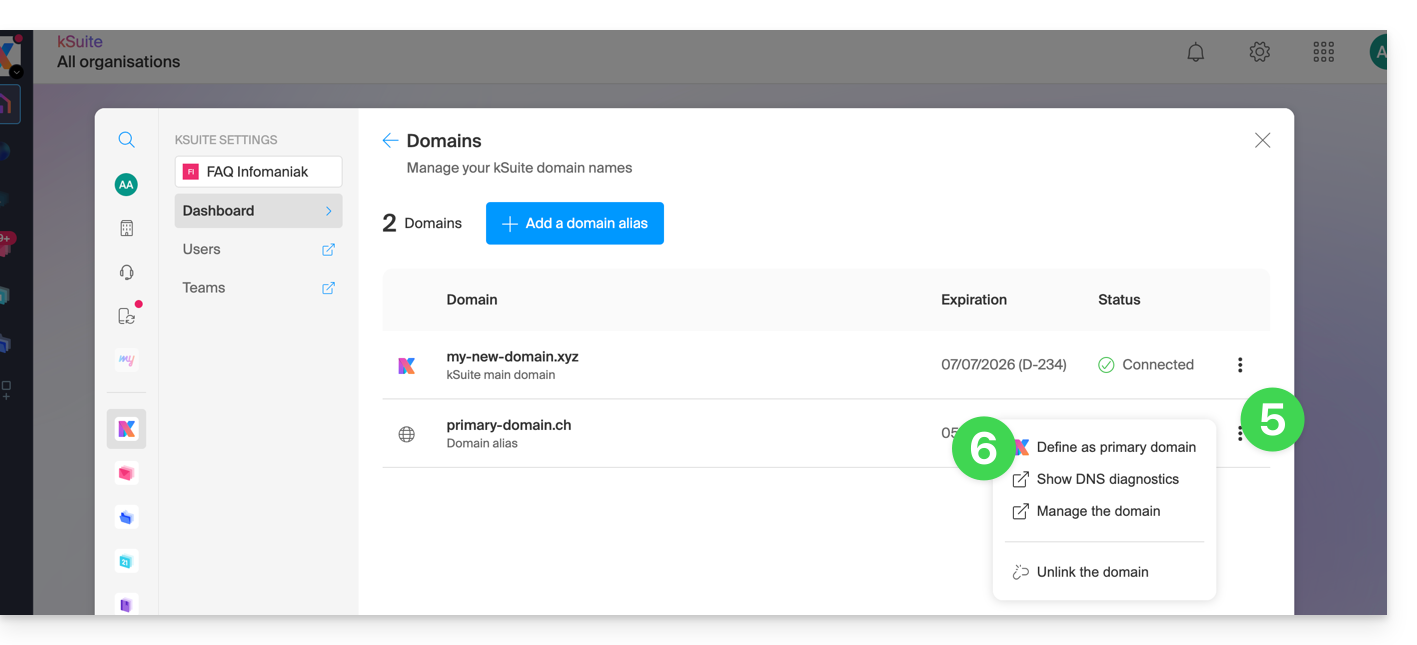Select Show DNS diagnostics menu entry
This screenshot has width=1417, height=645.
(1107, 479)
